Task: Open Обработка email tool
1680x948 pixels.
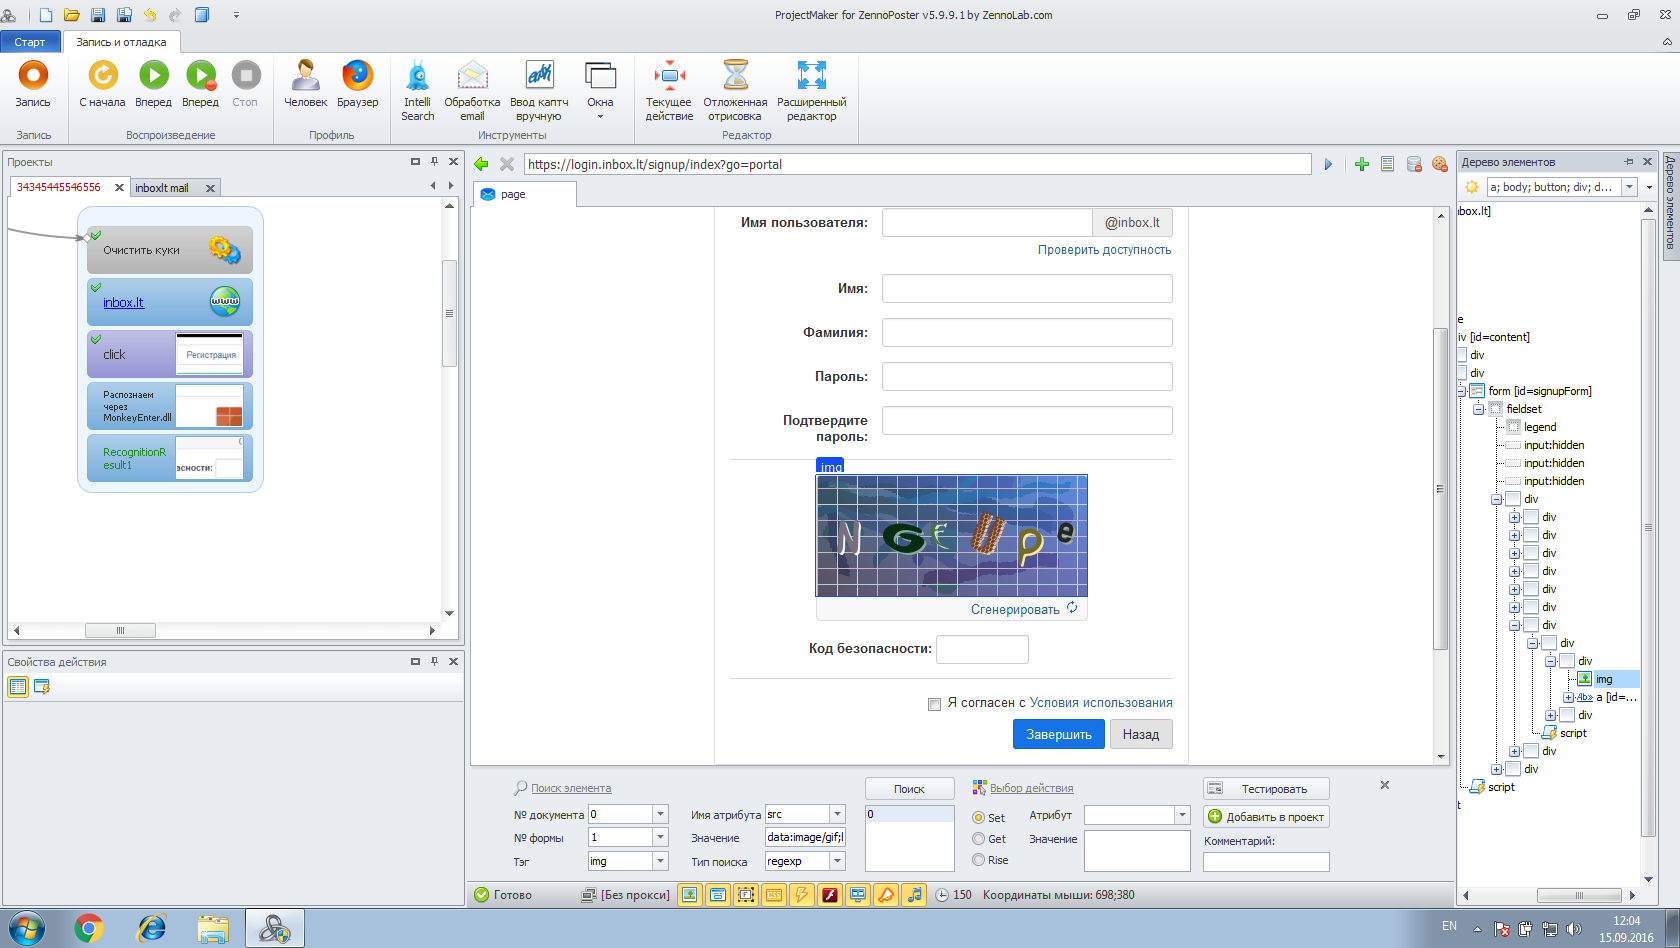Action: [x=472, y=76]
